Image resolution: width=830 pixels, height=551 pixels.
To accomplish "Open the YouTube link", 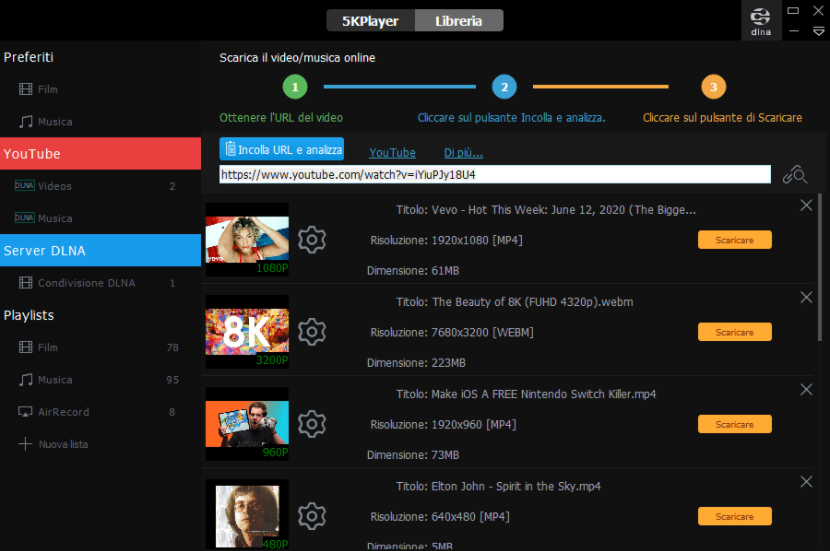I will tap(392, 153).
